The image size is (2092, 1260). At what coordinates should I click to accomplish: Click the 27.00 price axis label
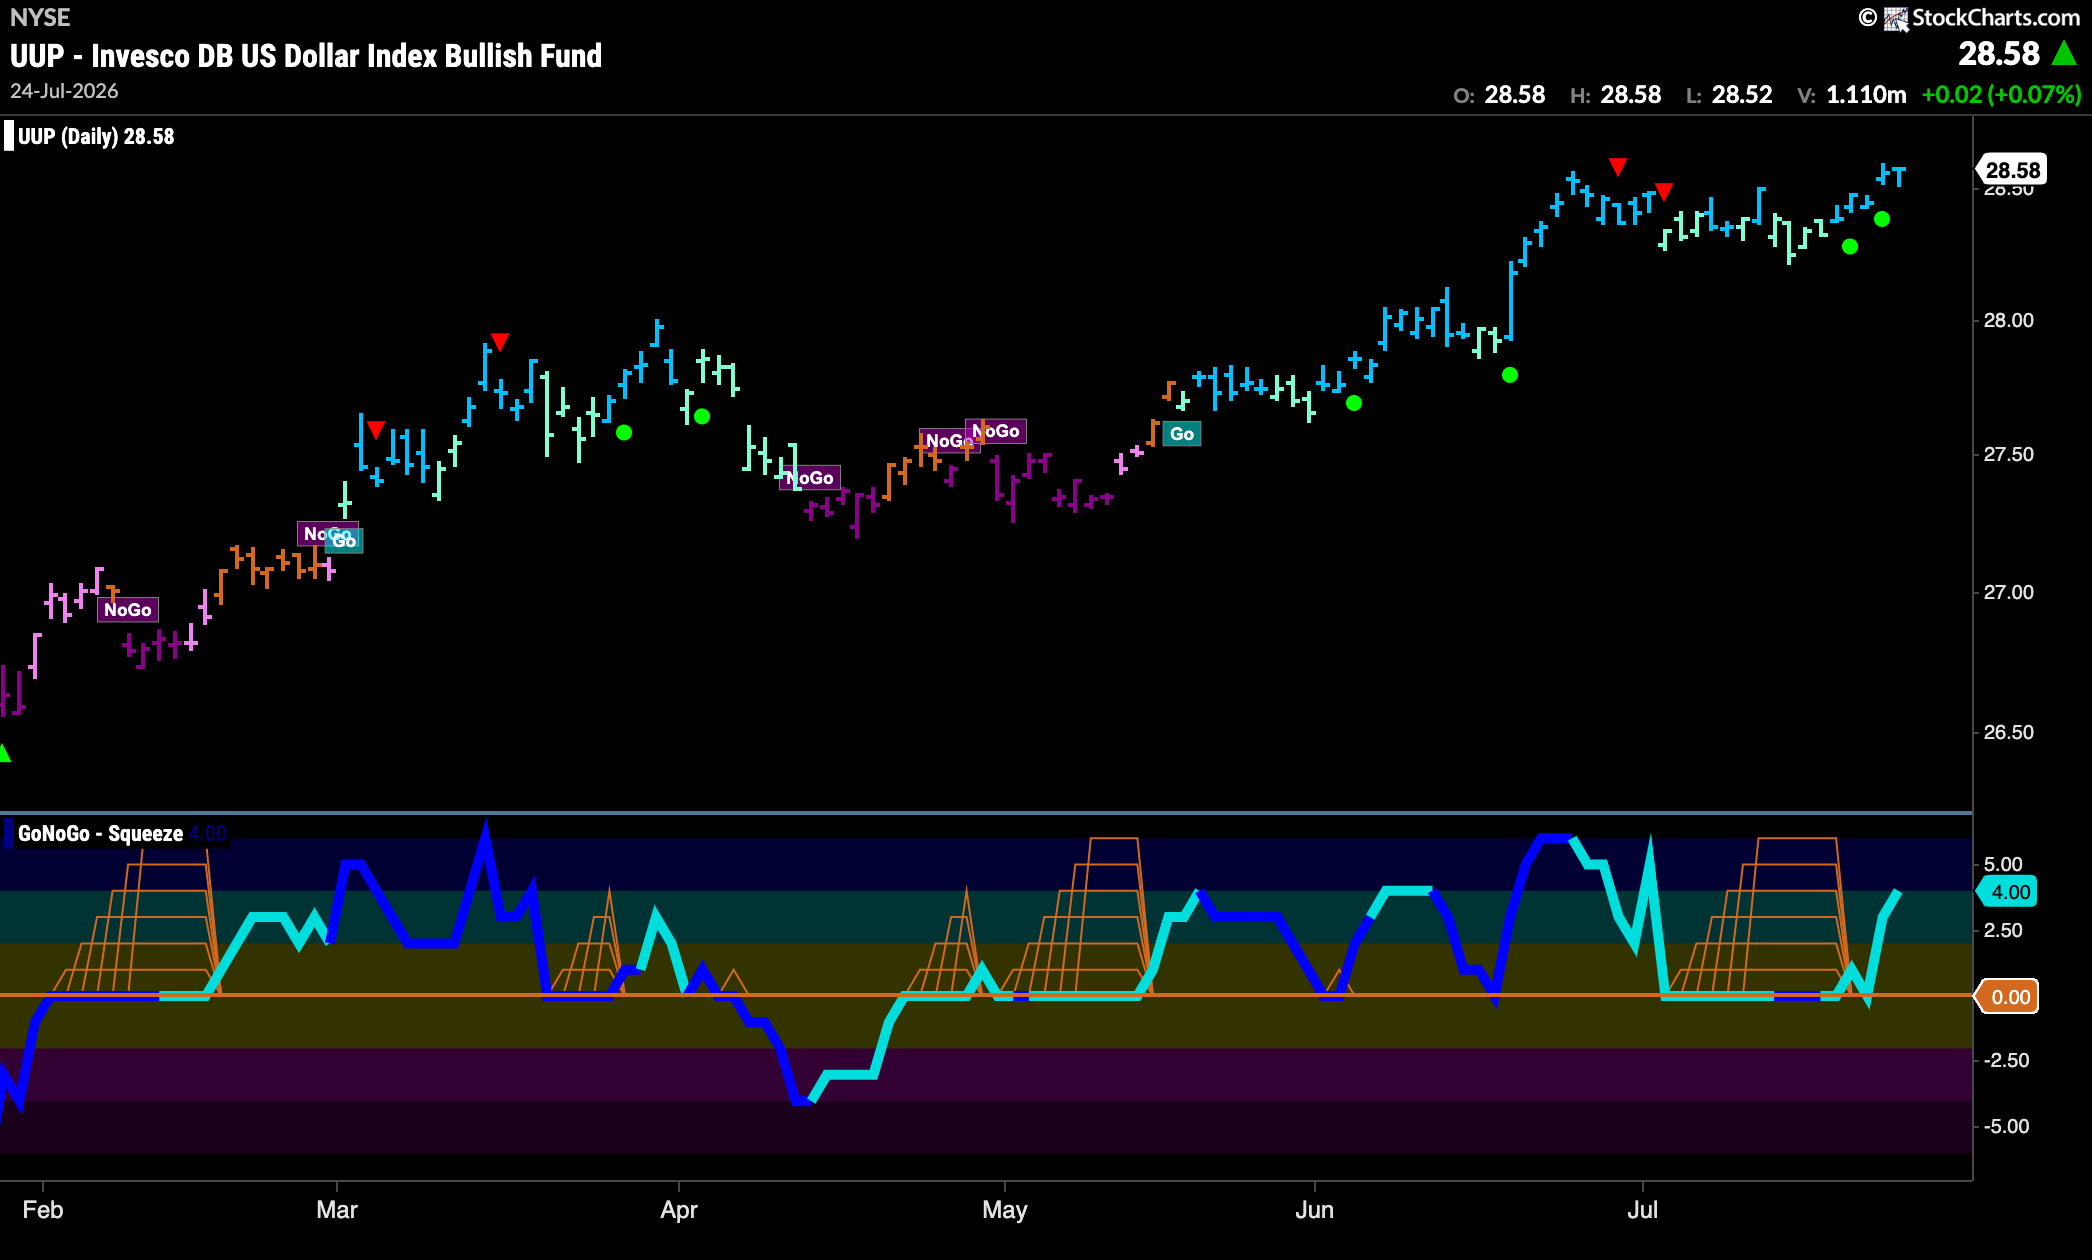tap(2008, 592)
